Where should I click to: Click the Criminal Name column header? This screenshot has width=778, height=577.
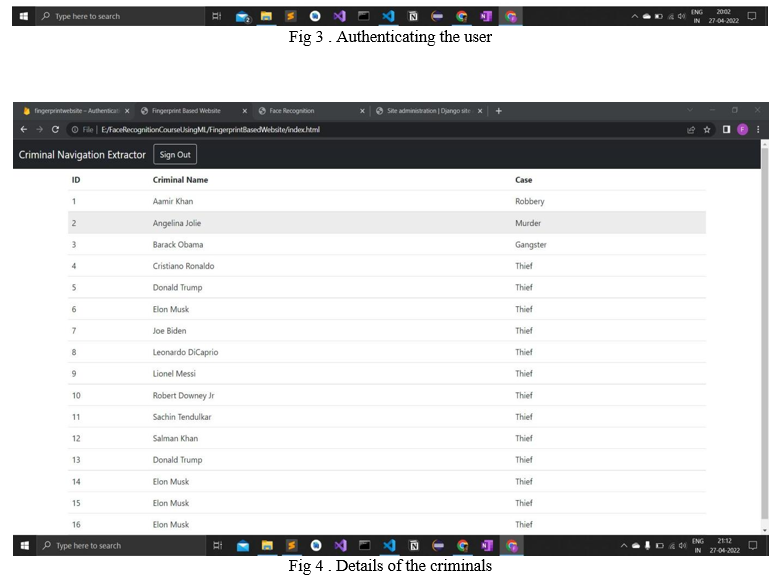pos(180,180)
